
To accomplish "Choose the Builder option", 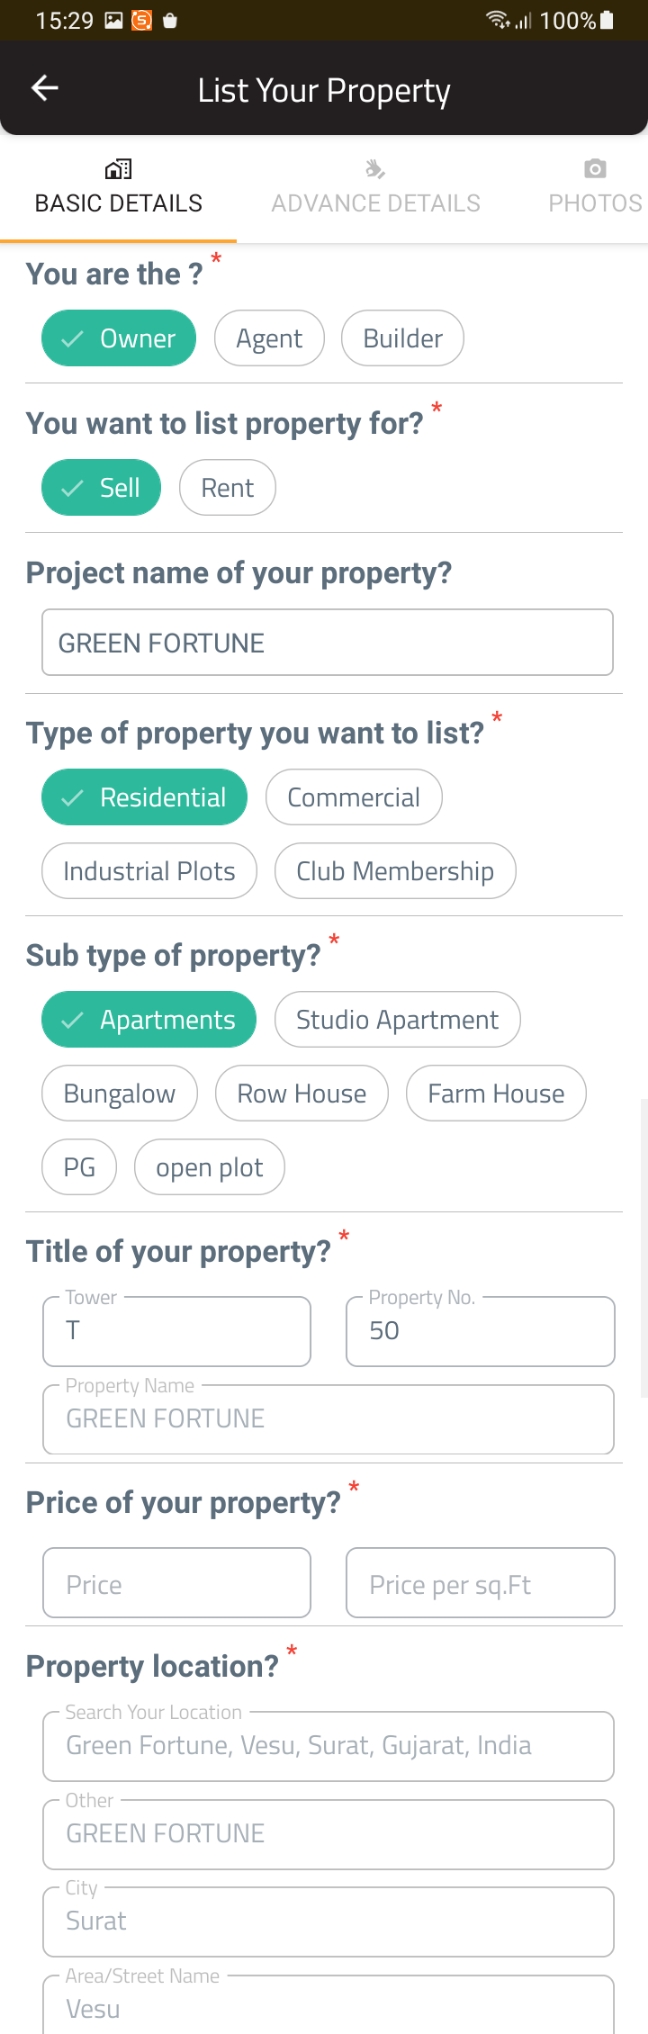I will point(402,339).
